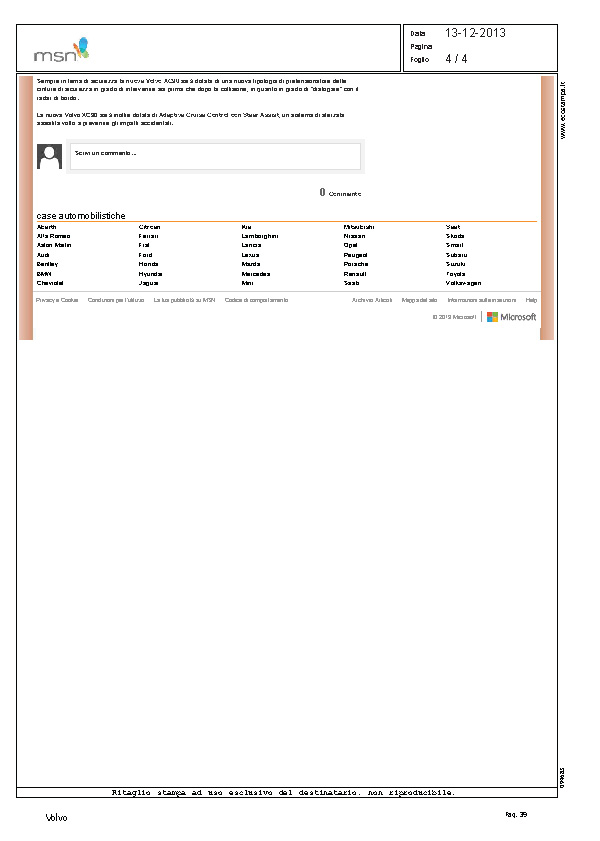Select Mercedes from the car brands list

coord(256,273)
